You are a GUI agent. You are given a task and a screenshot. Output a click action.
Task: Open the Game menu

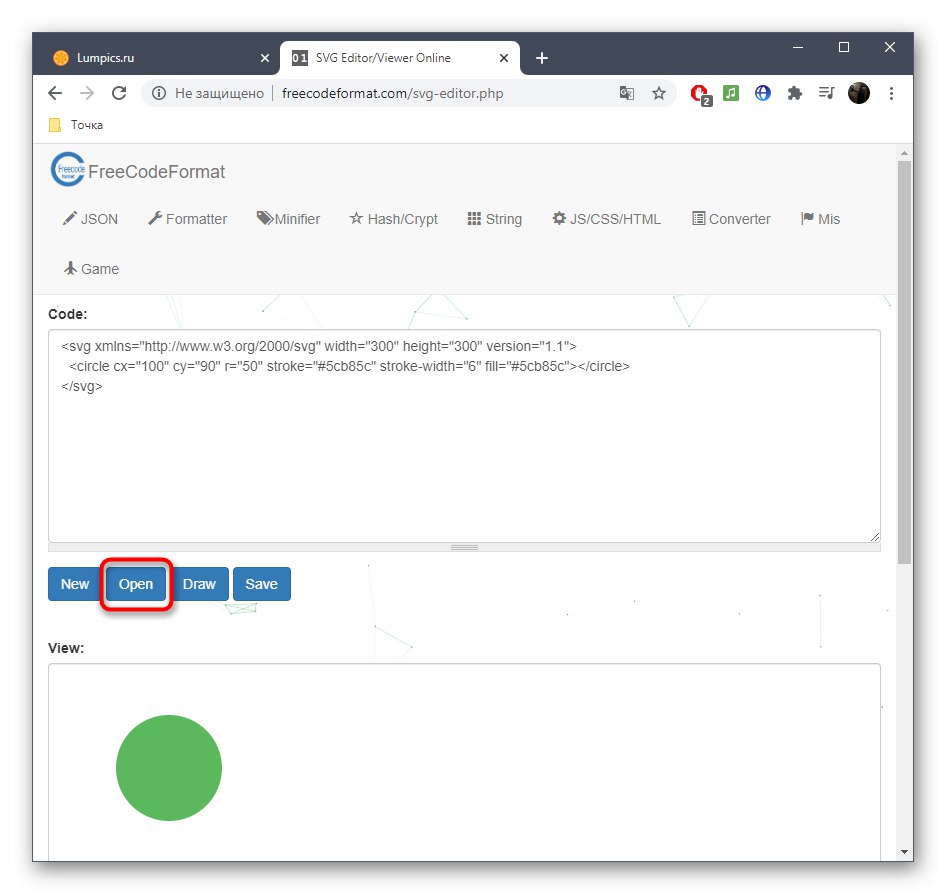pos(92,269)
